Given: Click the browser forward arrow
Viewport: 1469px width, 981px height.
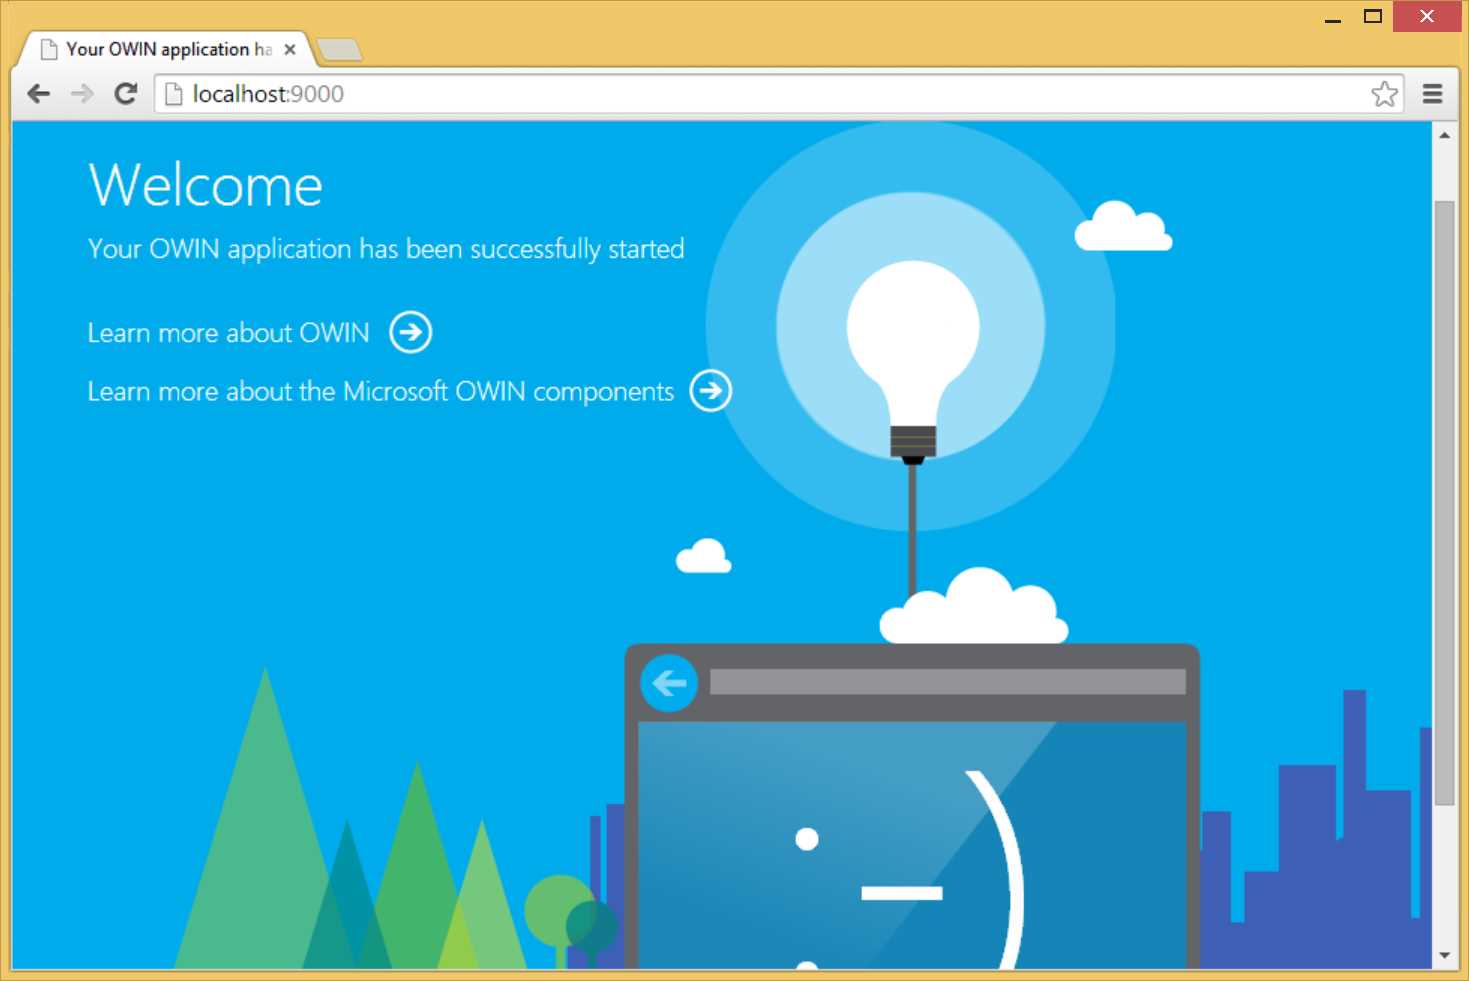Looking at the screenshot, I should point(82,94).
